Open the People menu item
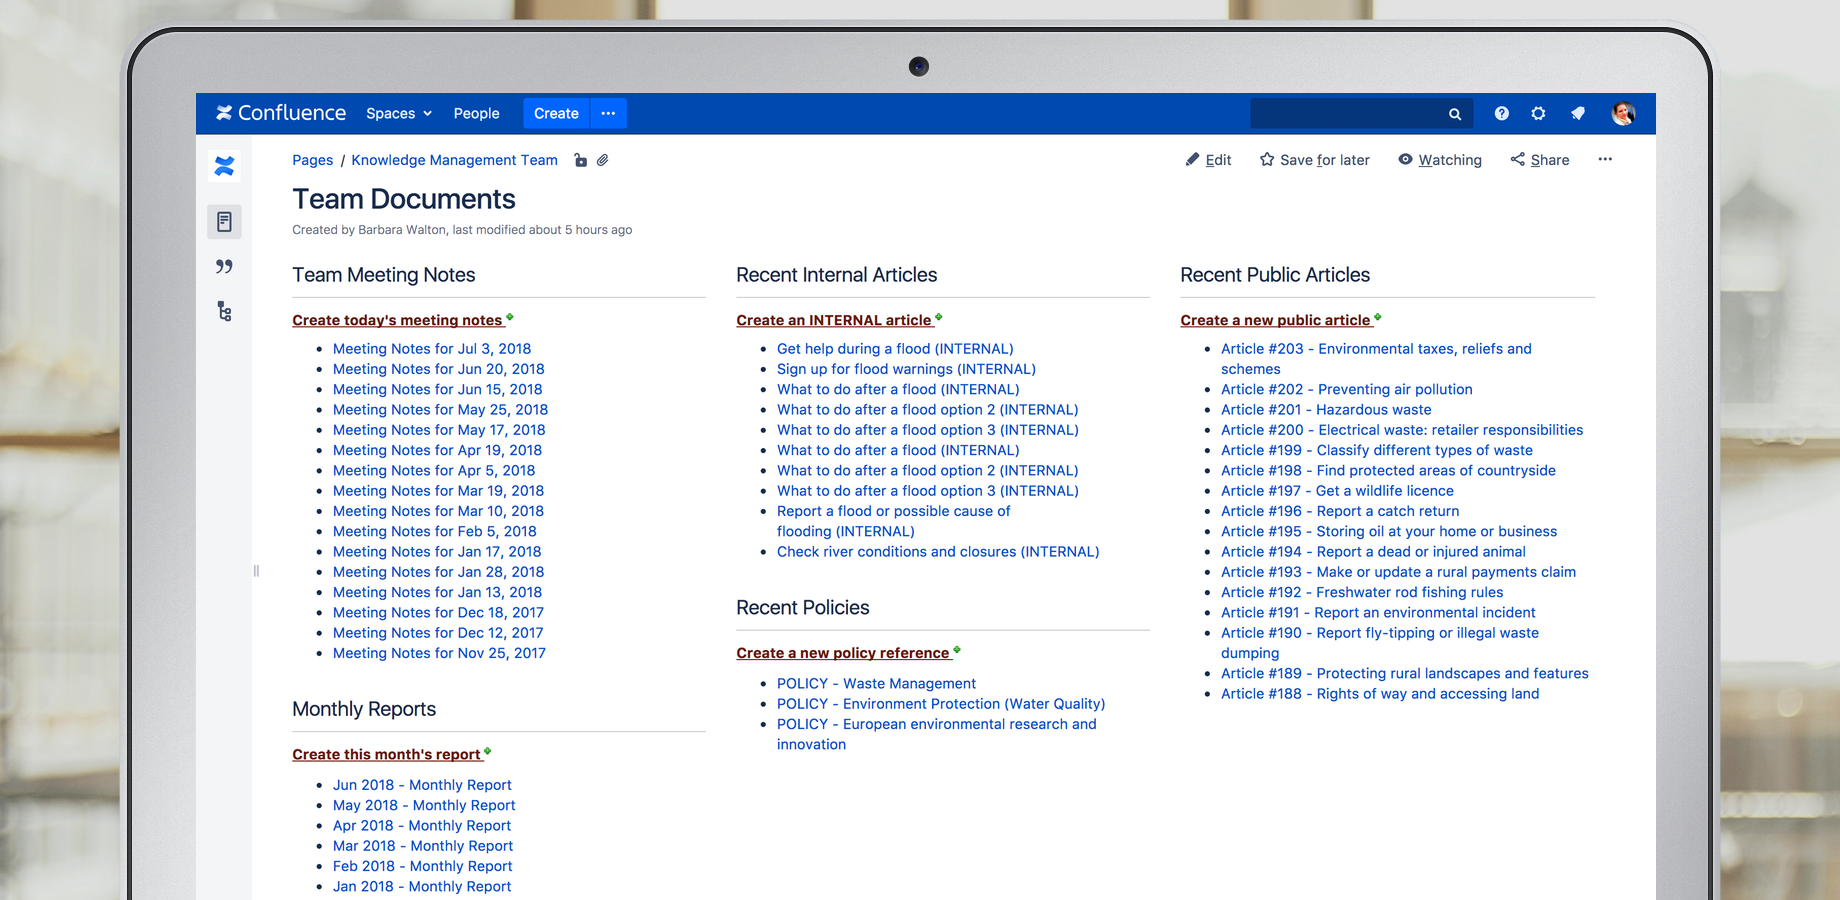The image size is (1840, 900). [x=476, y=114]
